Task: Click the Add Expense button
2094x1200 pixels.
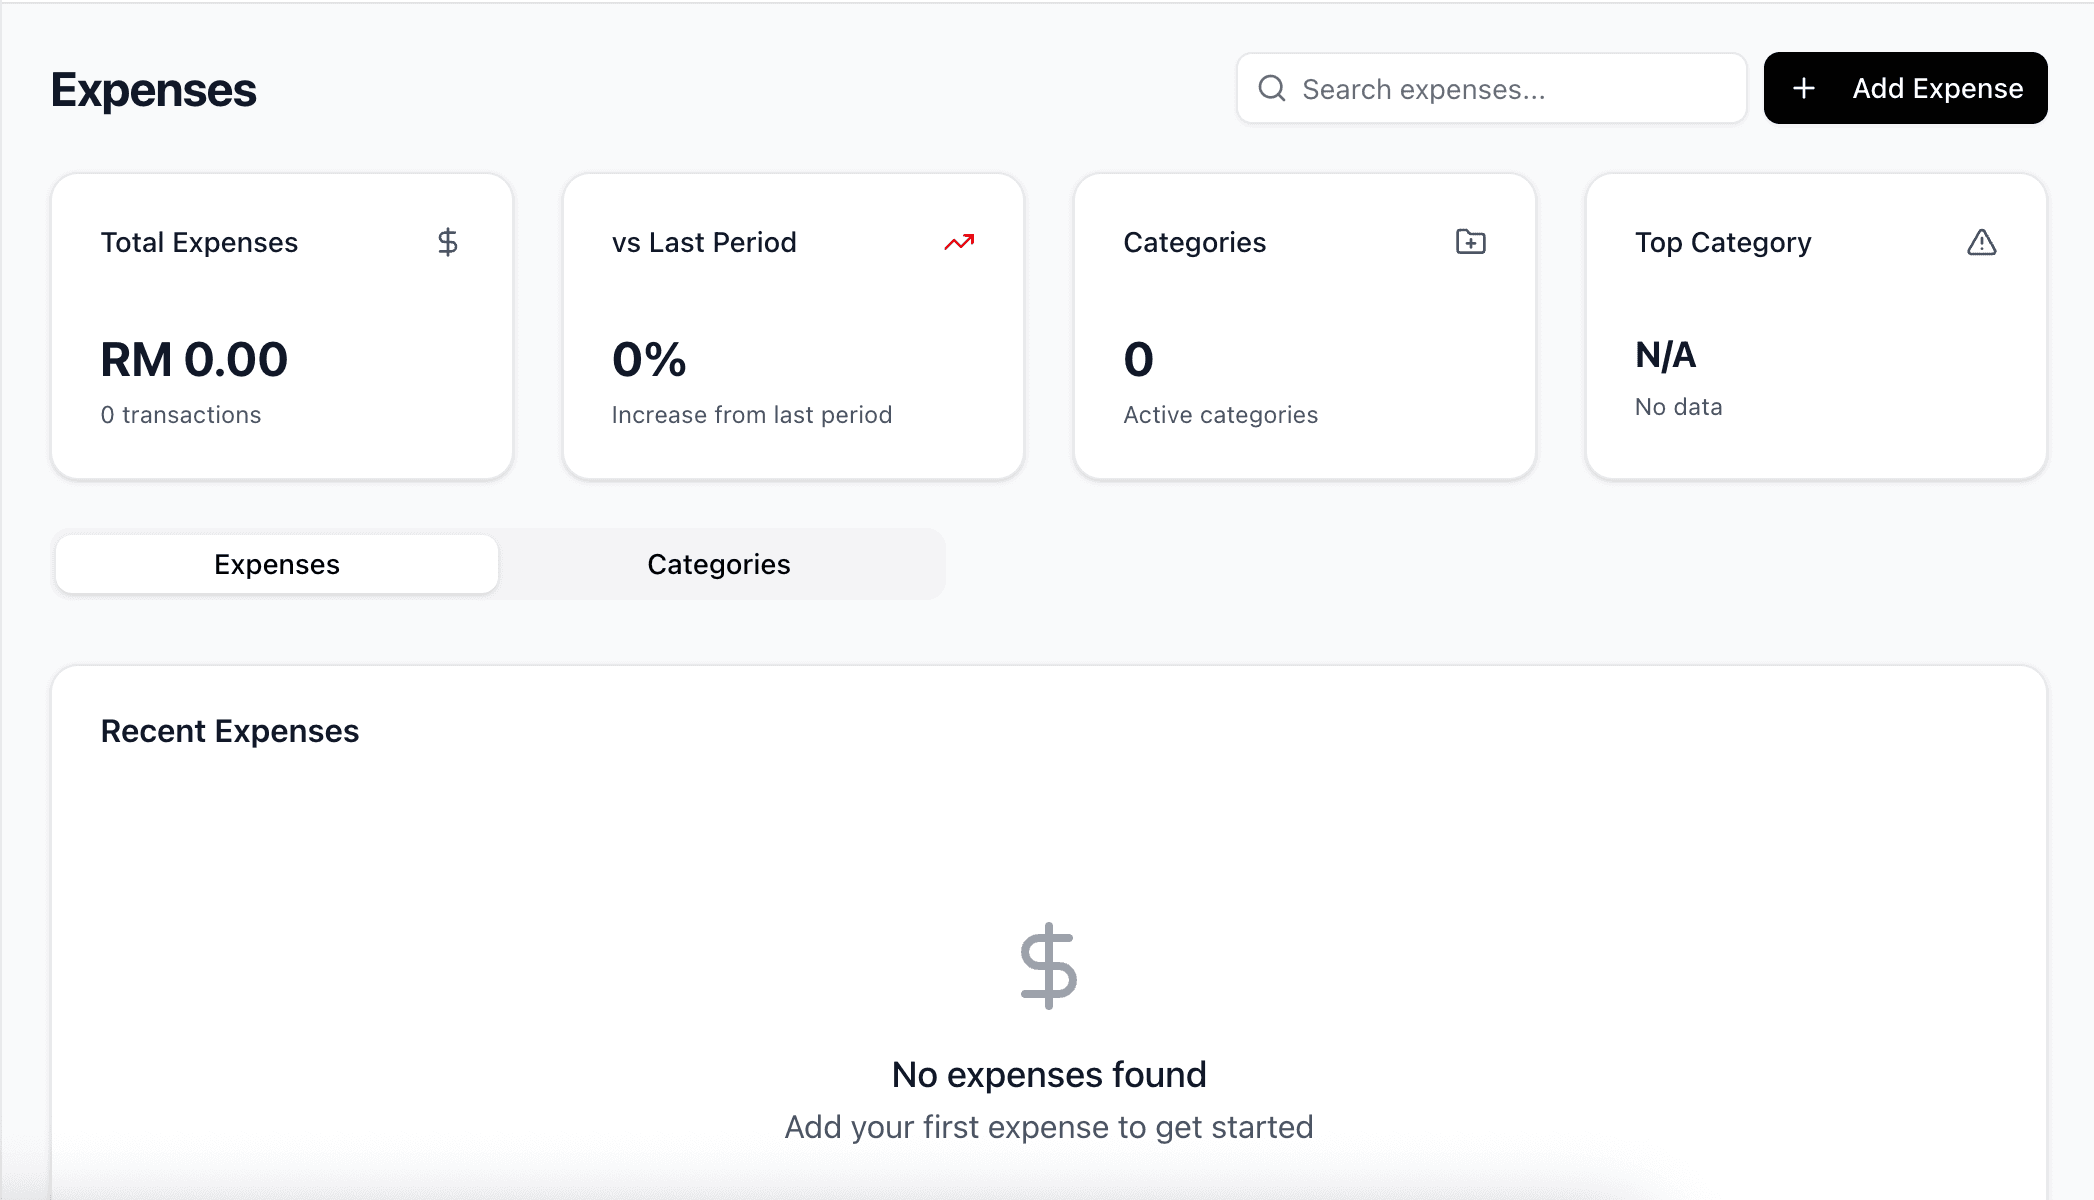Action: pyautogui.click(x=1905, y=88)
